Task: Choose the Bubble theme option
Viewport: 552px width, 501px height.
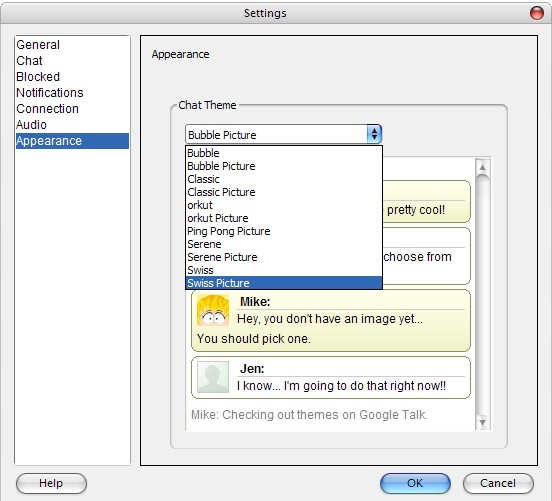Action: 284,153
